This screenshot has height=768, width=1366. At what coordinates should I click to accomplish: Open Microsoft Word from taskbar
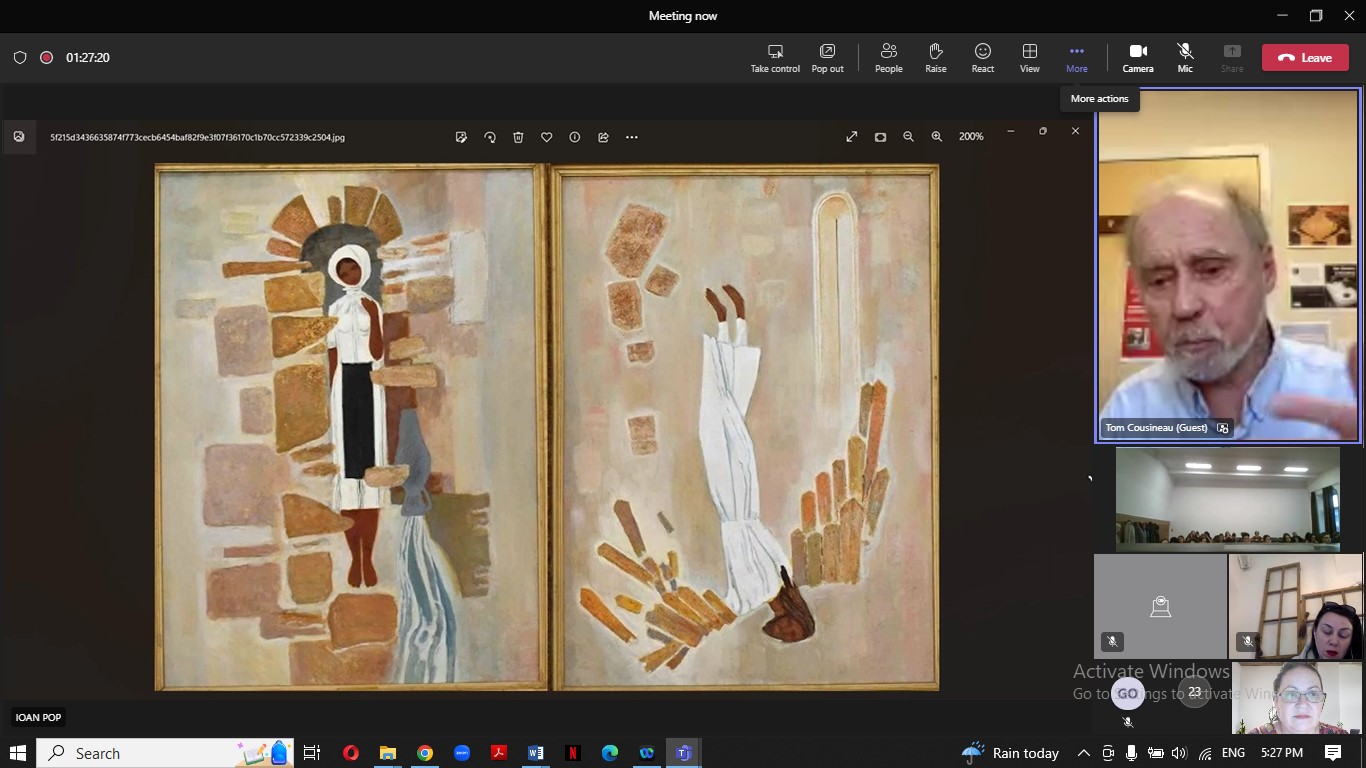tap(536, 753)
